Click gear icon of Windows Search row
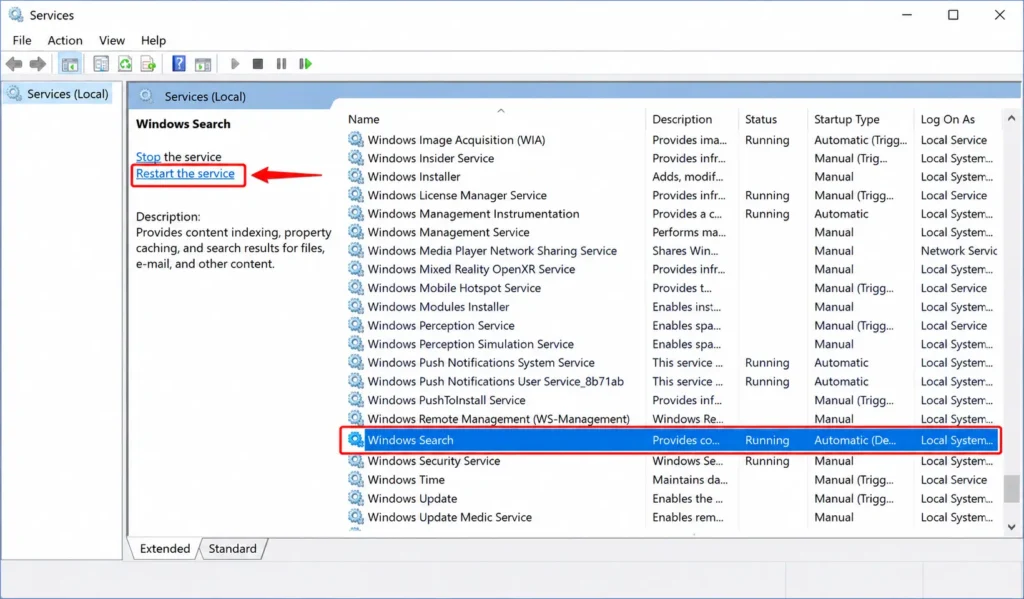 point(355,440)
